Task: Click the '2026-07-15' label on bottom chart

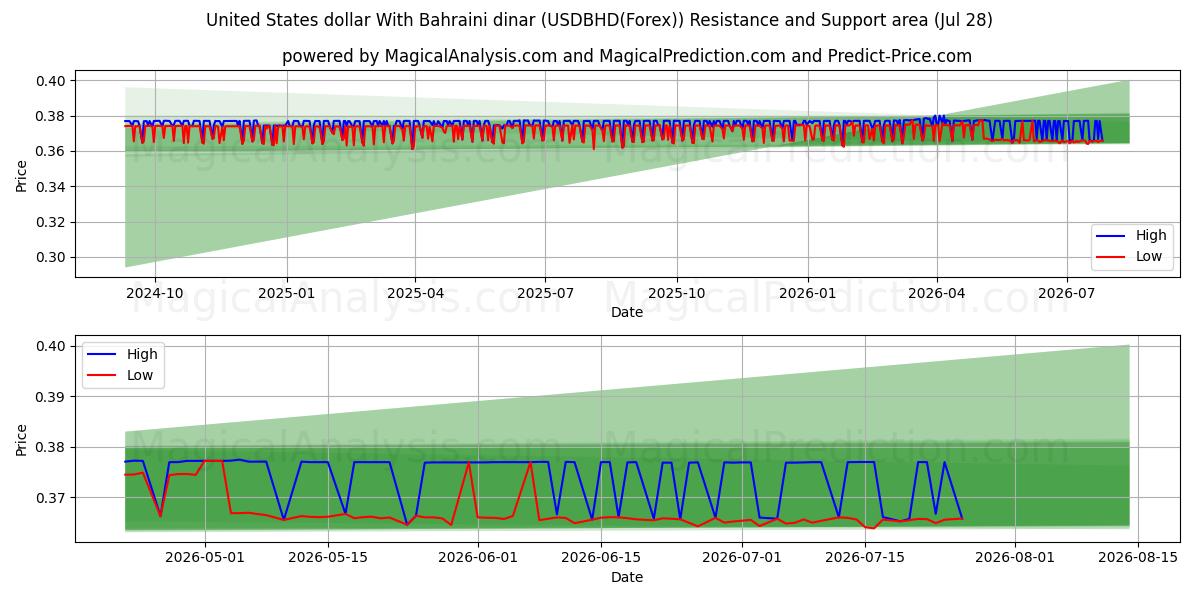Action: (x=866, y=559)
